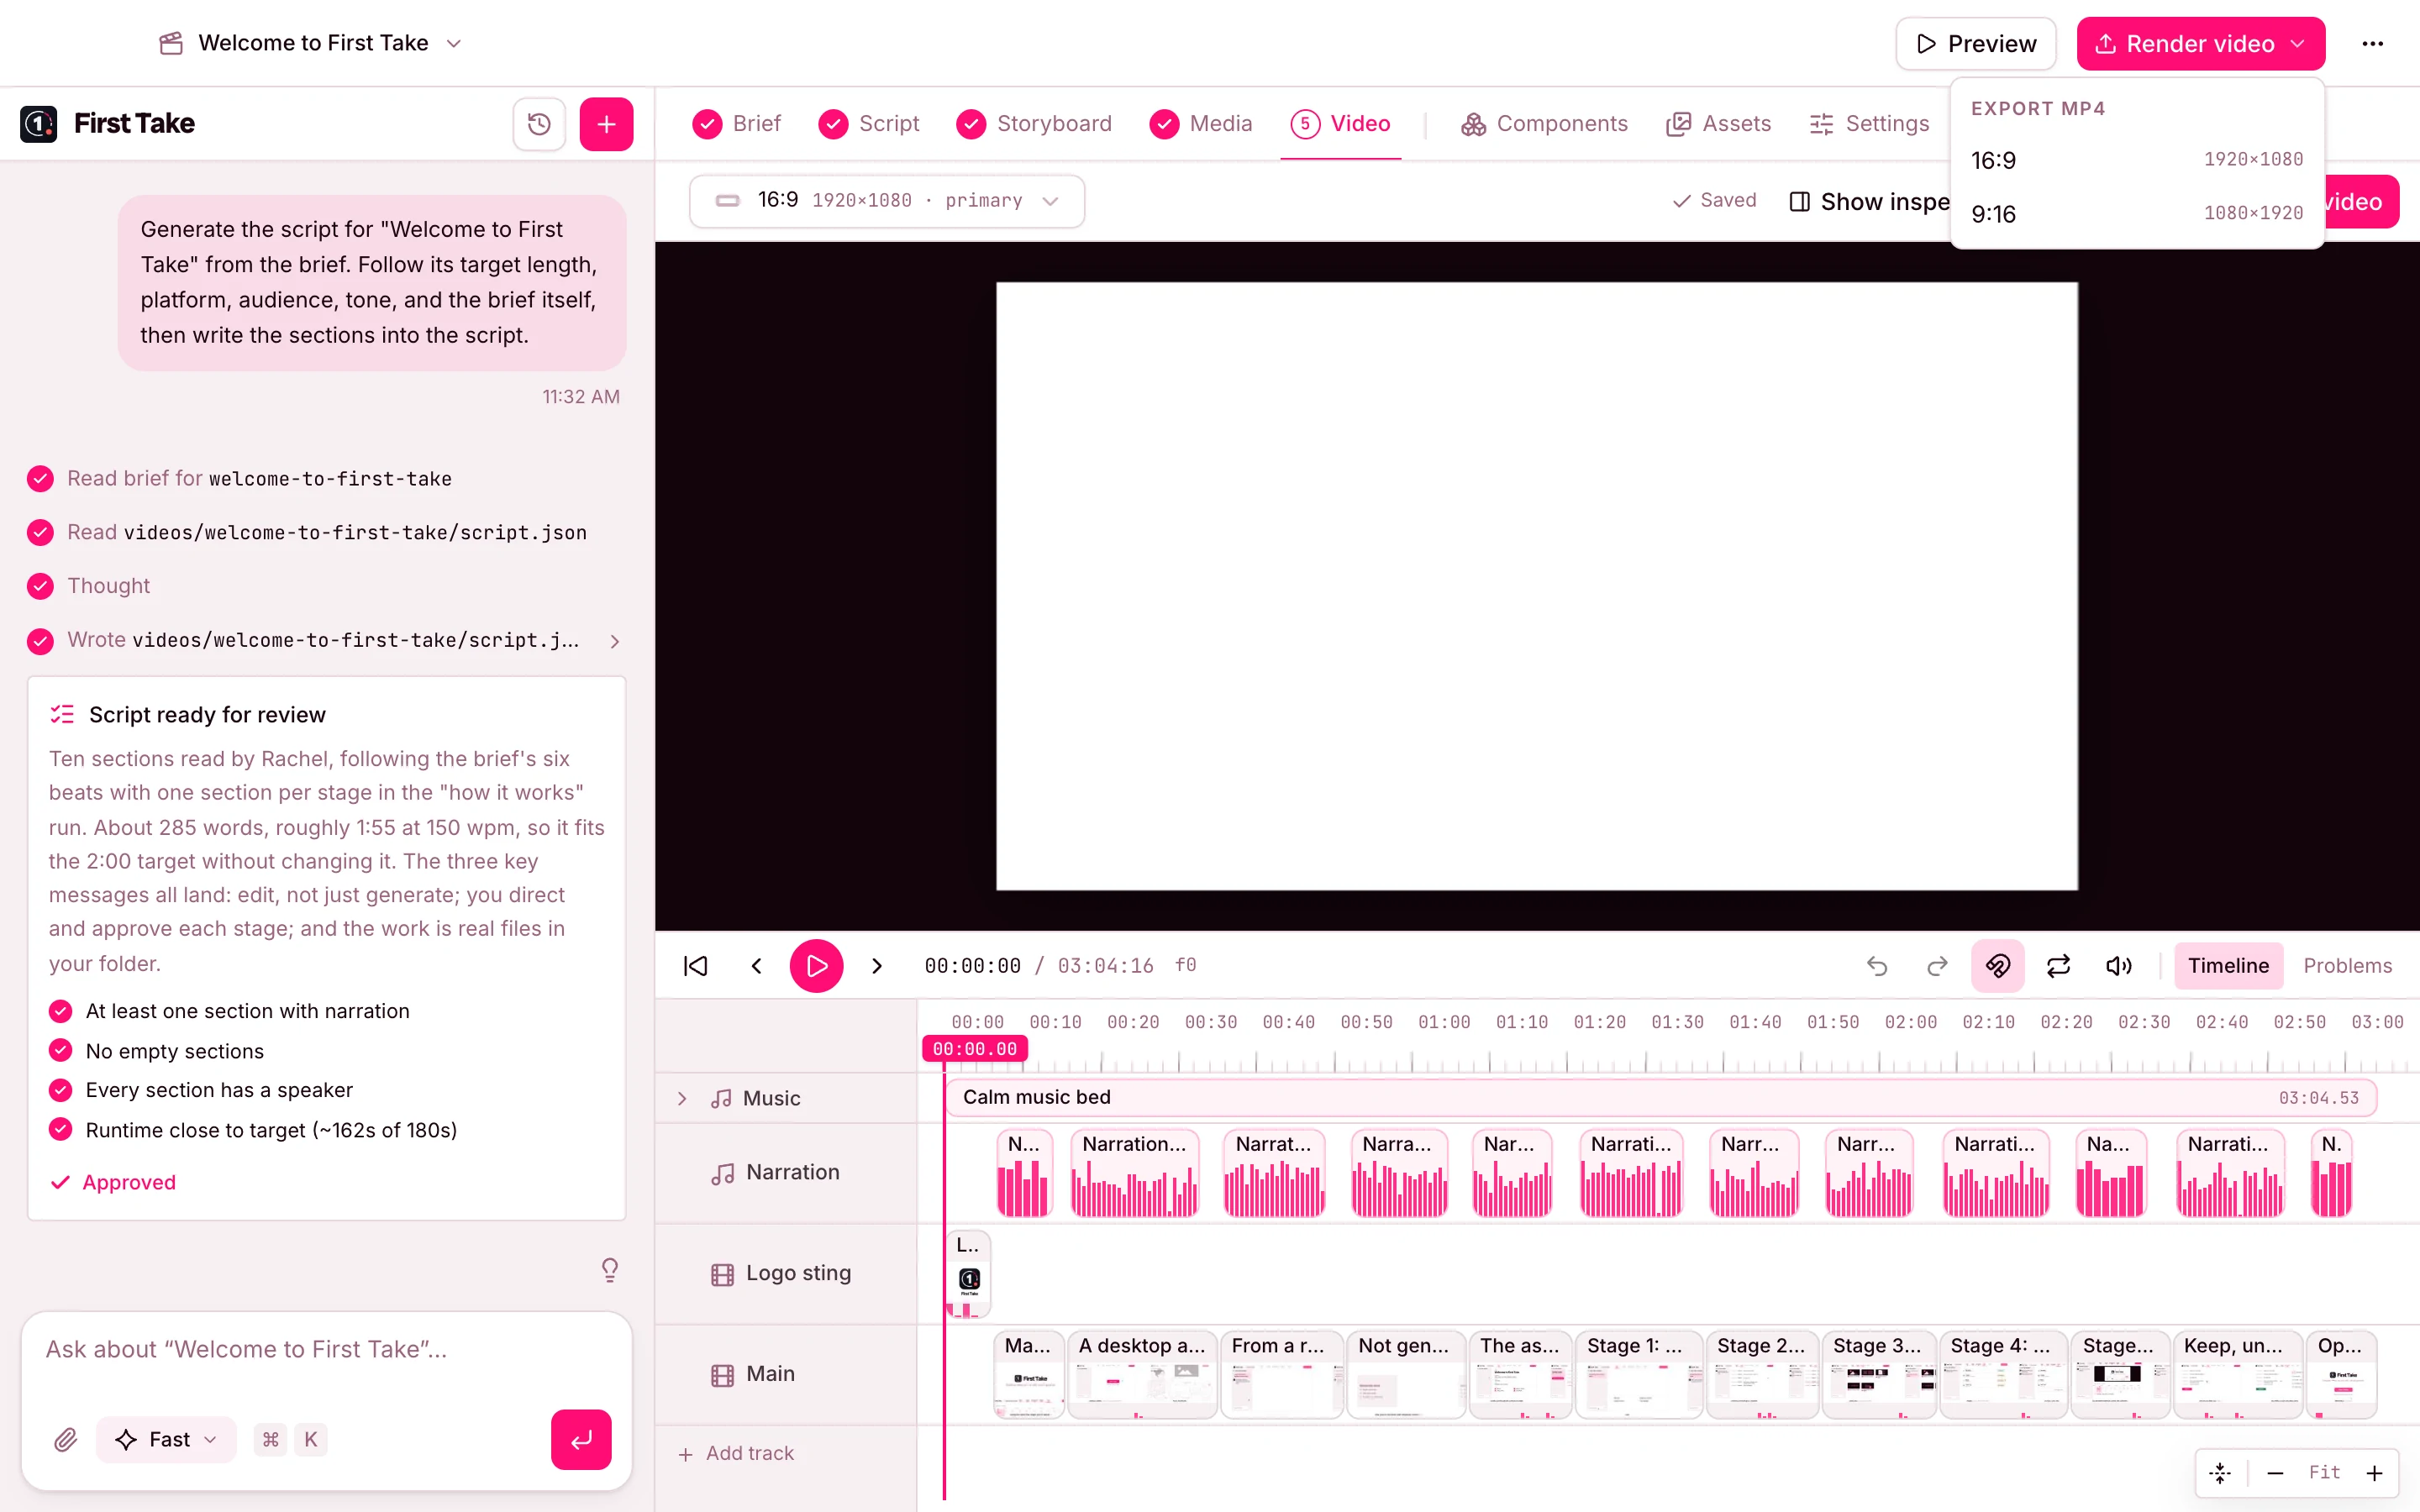The height and width of the screenshot is (1512, 2420).
Task: Click Show inspector toggle
Action: coord(1870,202)
